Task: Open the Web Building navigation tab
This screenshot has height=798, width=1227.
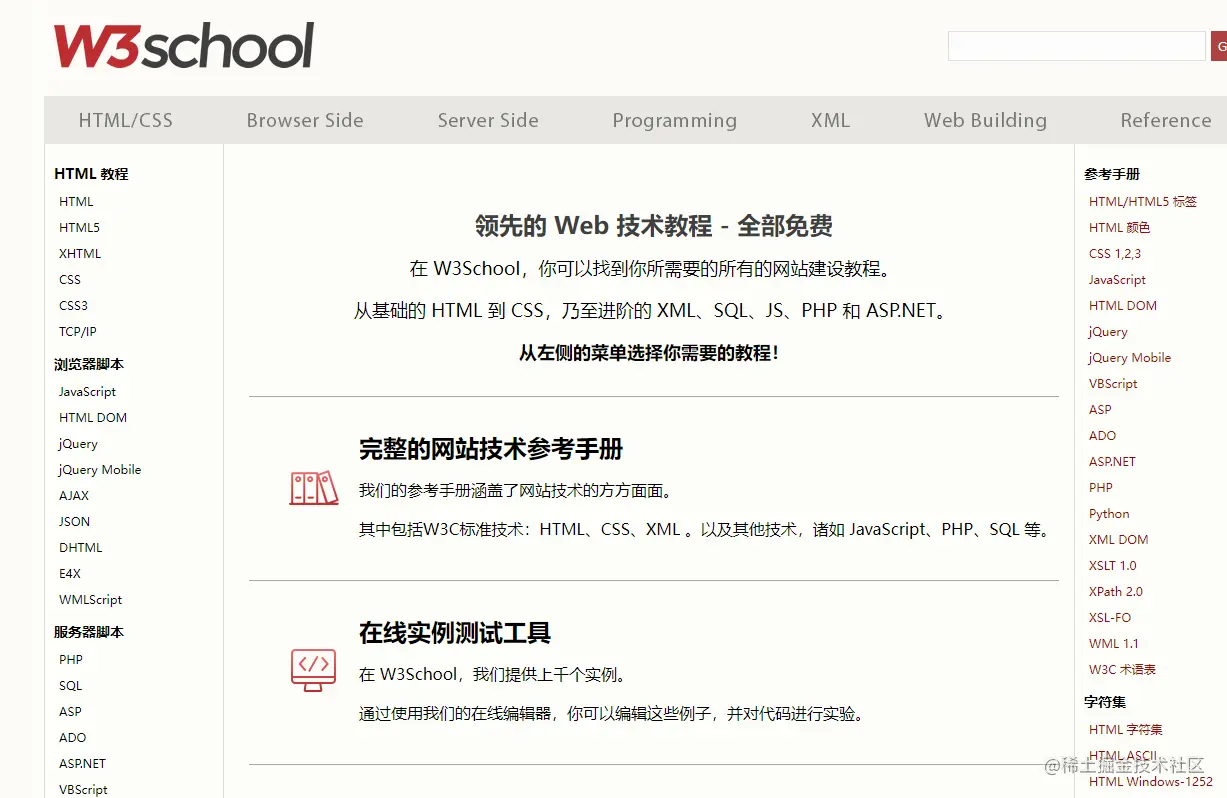Action: (x=985, y=120)
